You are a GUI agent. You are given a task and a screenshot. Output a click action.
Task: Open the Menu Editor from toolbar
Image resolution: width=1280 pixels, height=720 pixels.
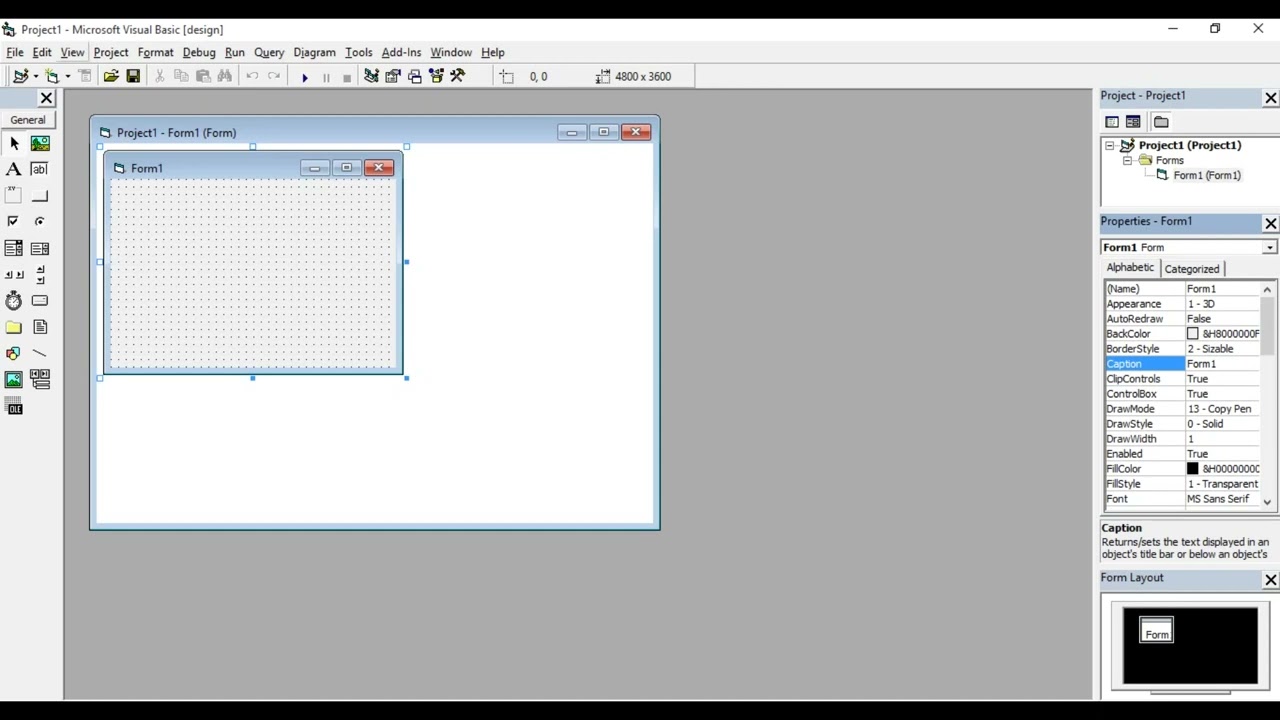(x=85, y=76)
